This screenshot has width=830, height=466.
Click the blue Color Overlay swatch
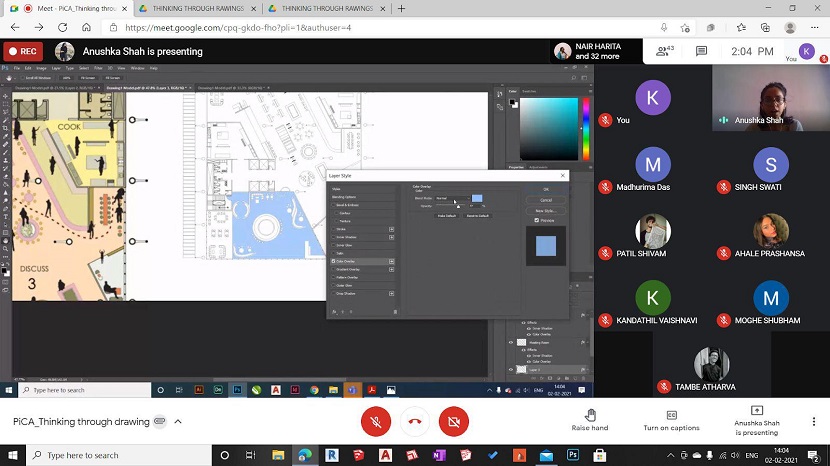(477, 198)
